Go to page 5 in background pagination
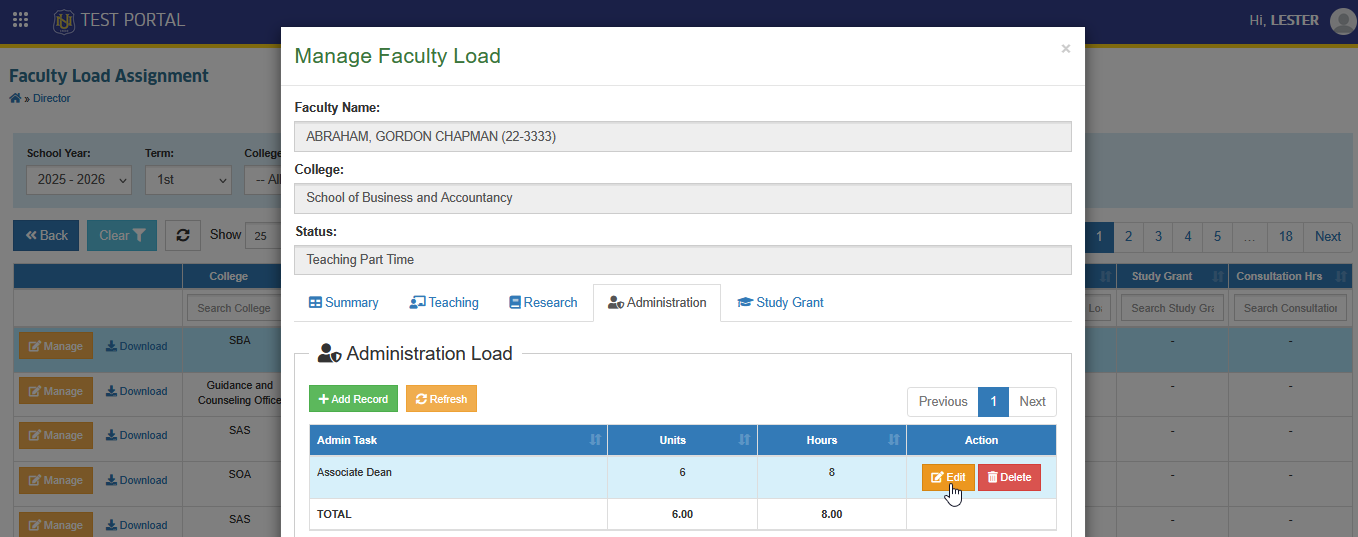The width and height of the screenshot is (1358, 537). tap(1217, 236)
